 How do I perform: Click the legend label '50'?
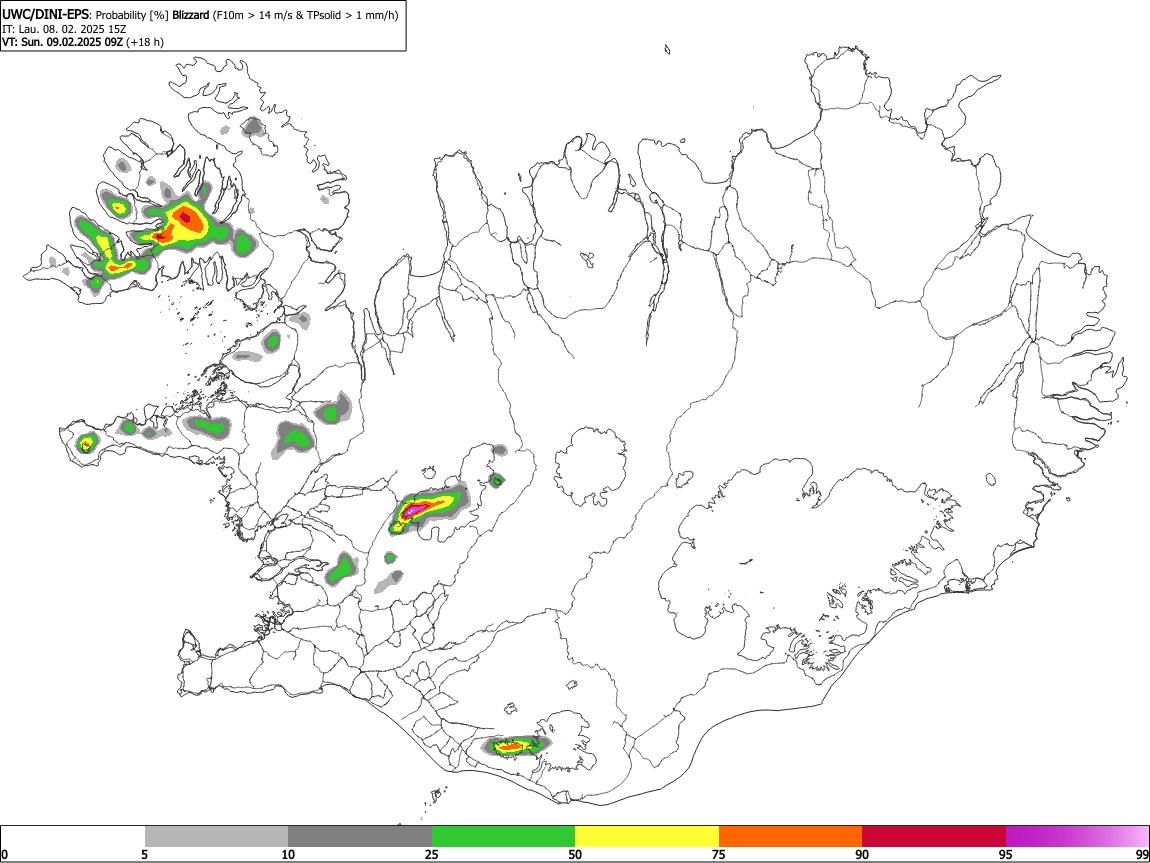(x=575, y=854)
